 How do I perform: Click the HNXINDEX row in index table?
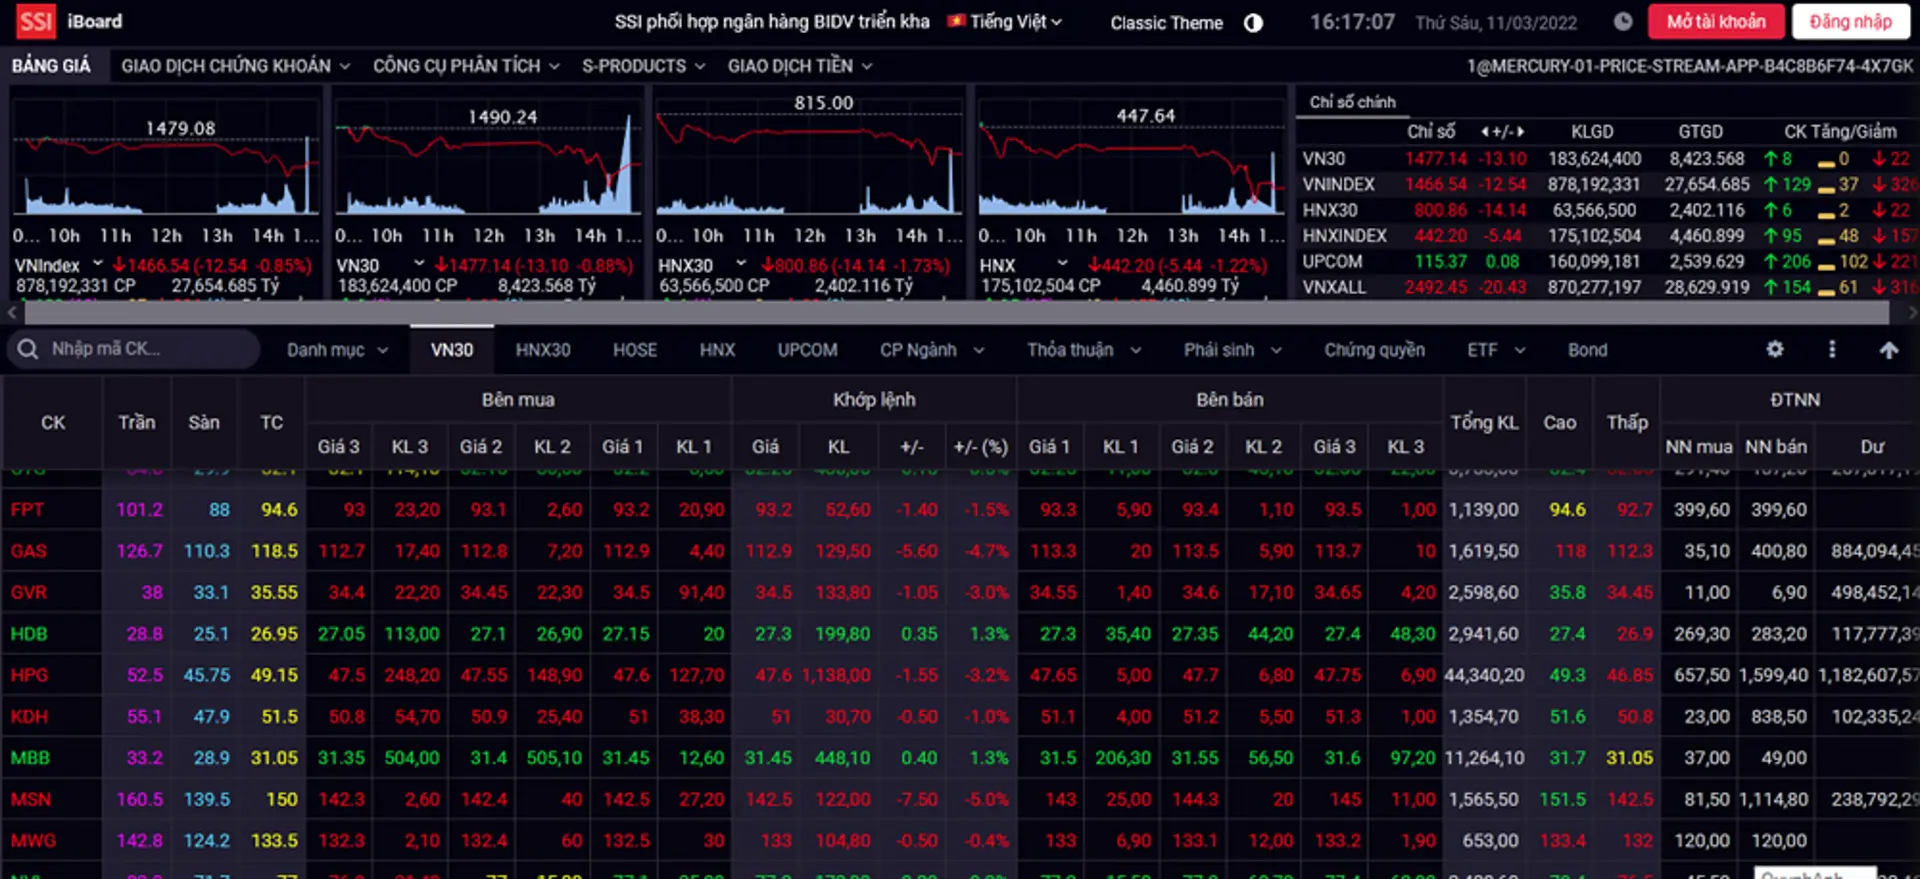coord(1608,236)
